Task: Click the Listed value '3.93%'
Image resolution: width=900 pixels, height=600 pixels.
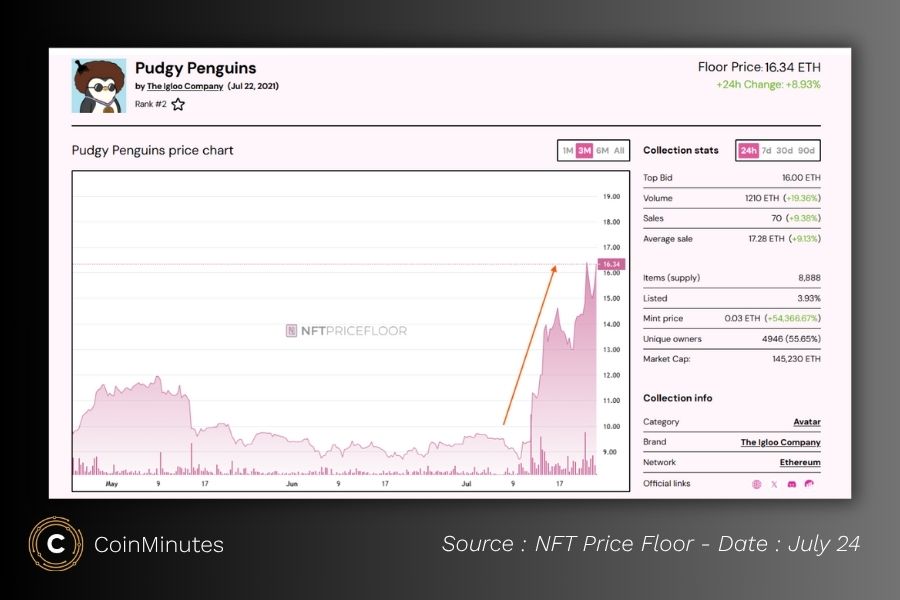Action: point(809,299)
